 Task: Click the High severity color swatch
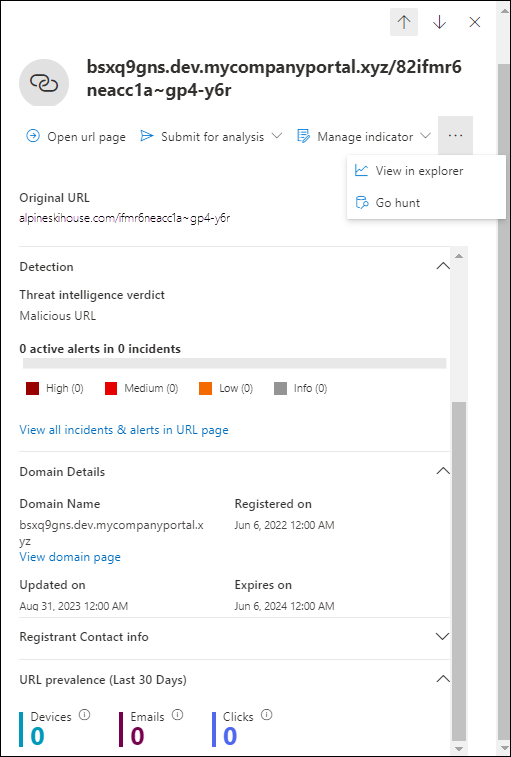(x=32, y=389)
